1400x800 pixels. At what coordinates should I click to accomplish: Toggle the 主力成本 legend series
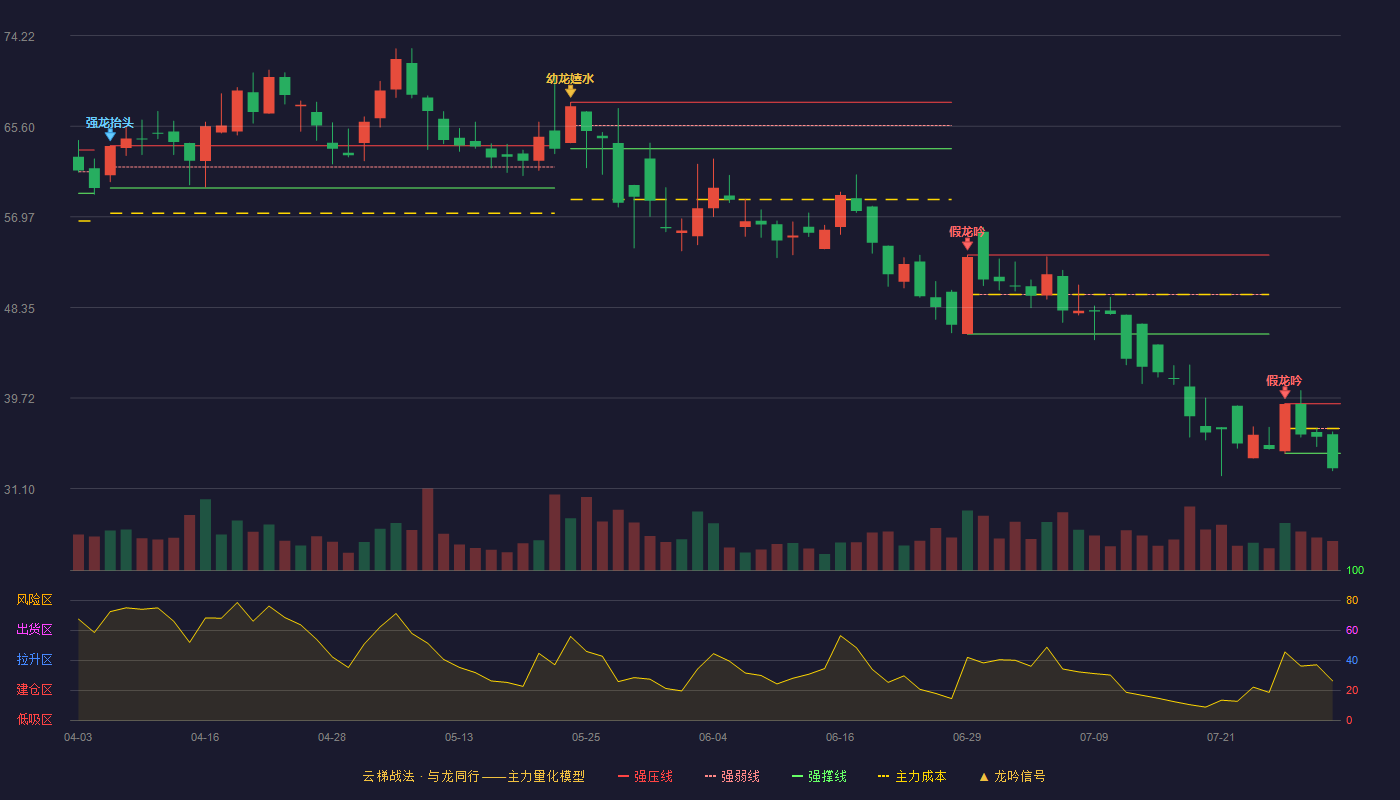[x=911, y=776]
